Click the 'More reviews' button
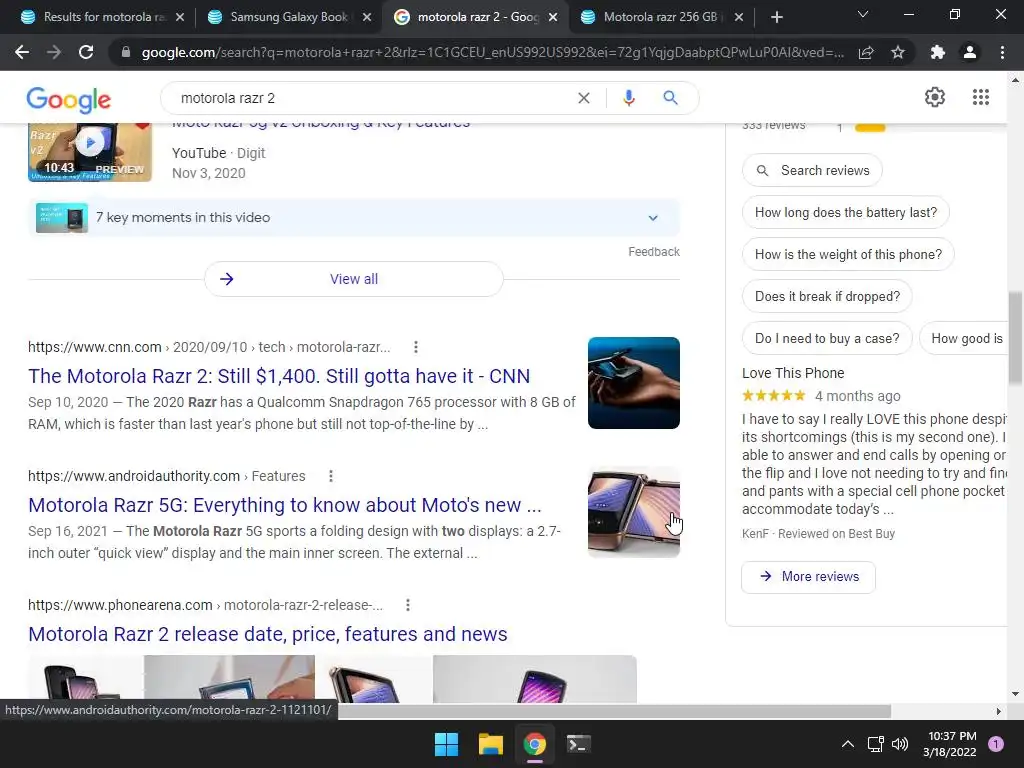Screen dimensions: 1024x768 [808, 577]
